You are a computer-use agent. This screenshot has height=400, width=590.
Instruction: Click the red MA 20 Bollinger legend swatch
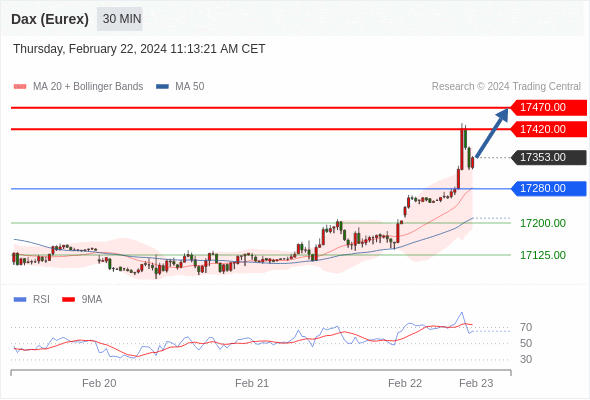point(20,87)
